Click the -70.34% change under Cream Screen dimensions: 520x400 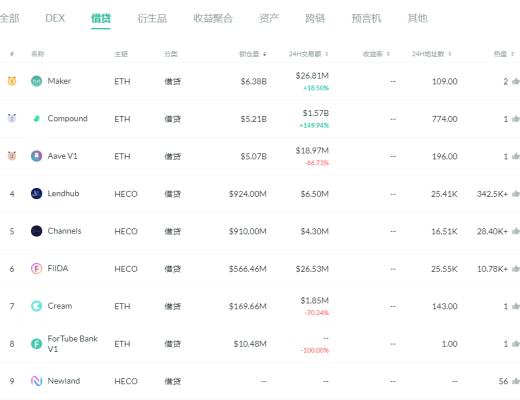[x=317, y=313]
